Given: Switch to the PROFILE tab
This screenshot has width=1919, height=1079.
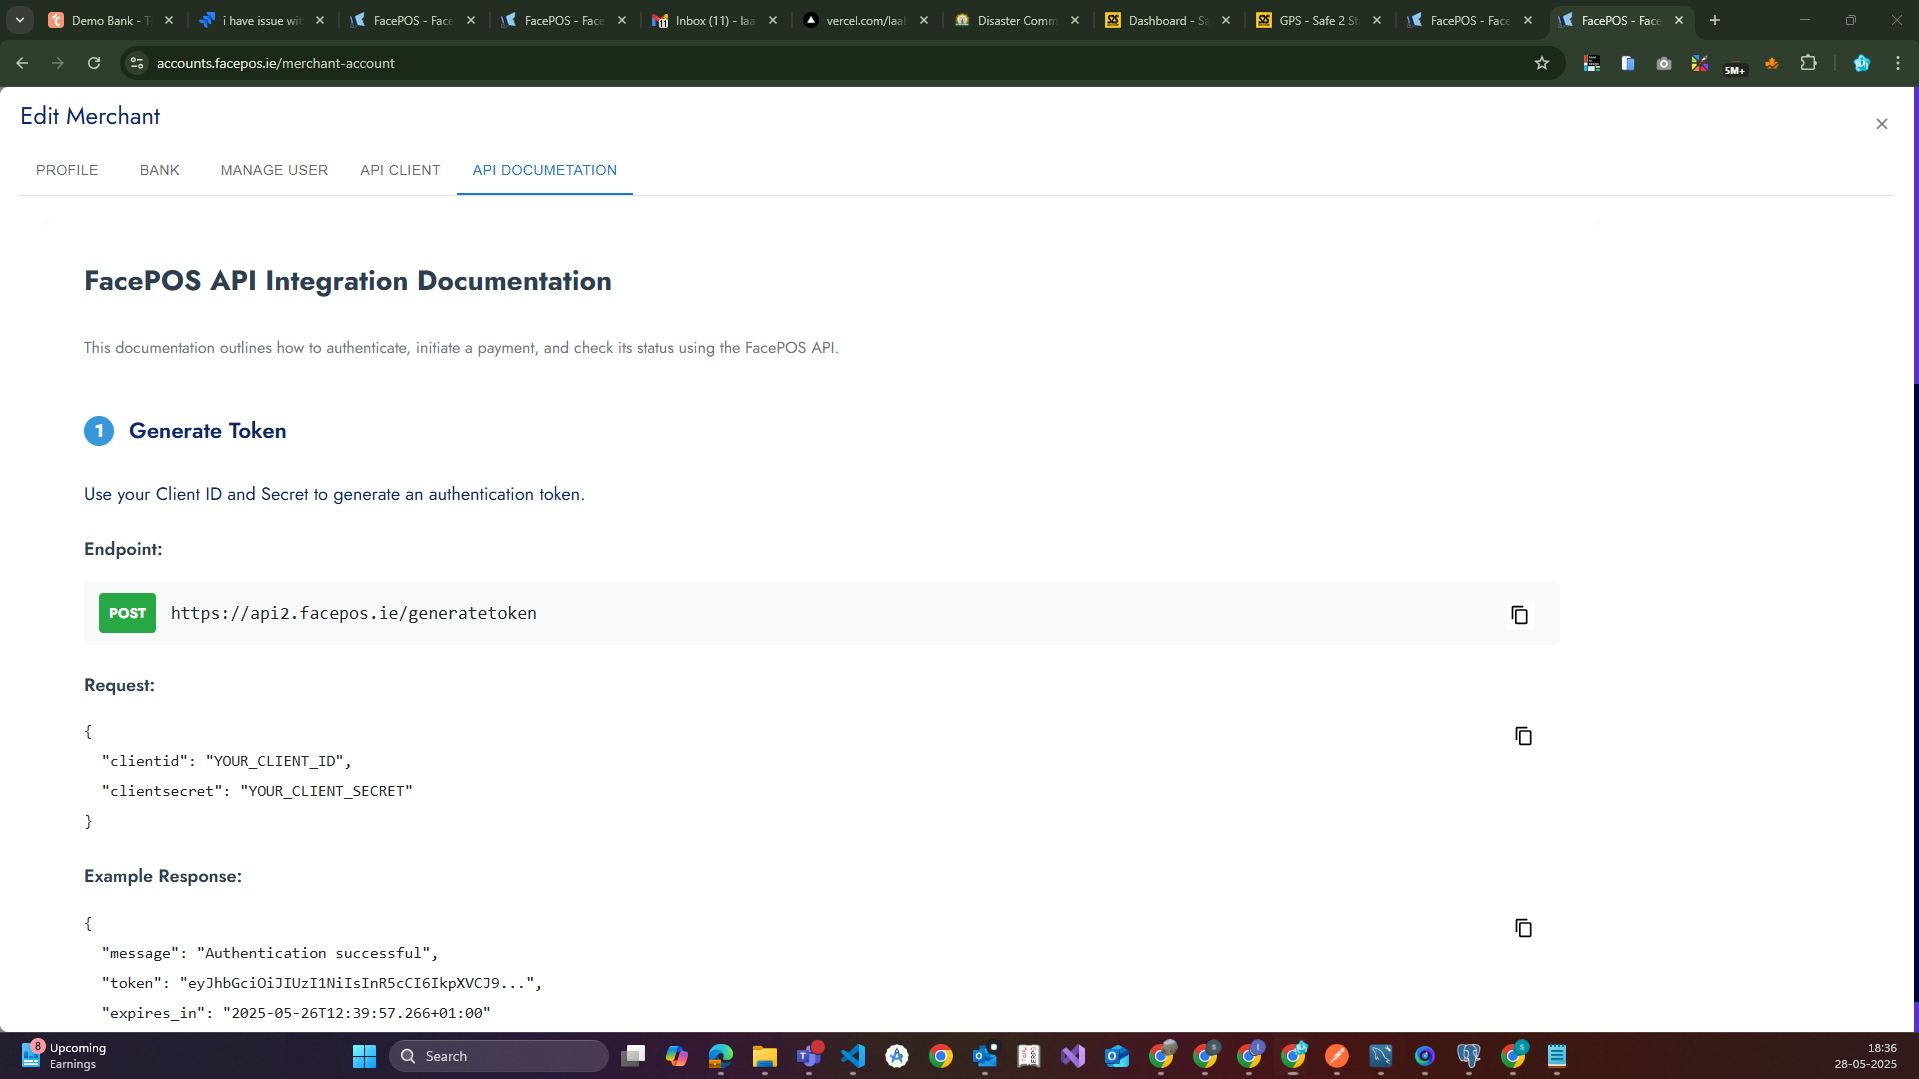Looking at the screenshot, I should [x=67, y=170].
